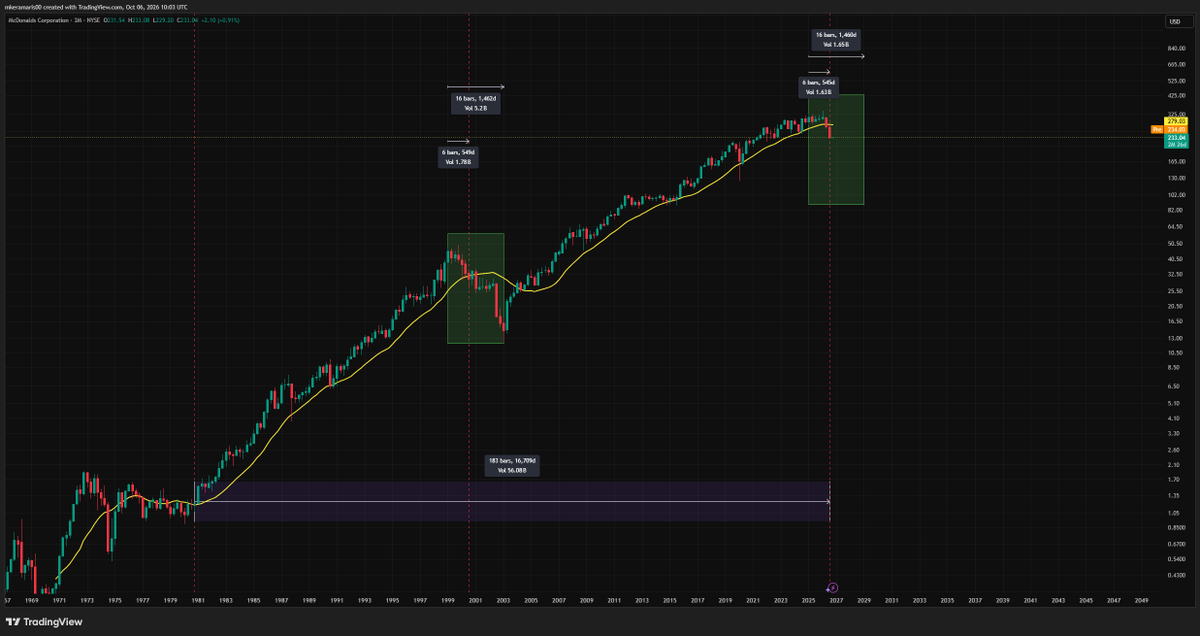The height and width of the screenshot is (636, 1200).
Task: Click the 82.00 price scale value
Action: coord(1174,210)
